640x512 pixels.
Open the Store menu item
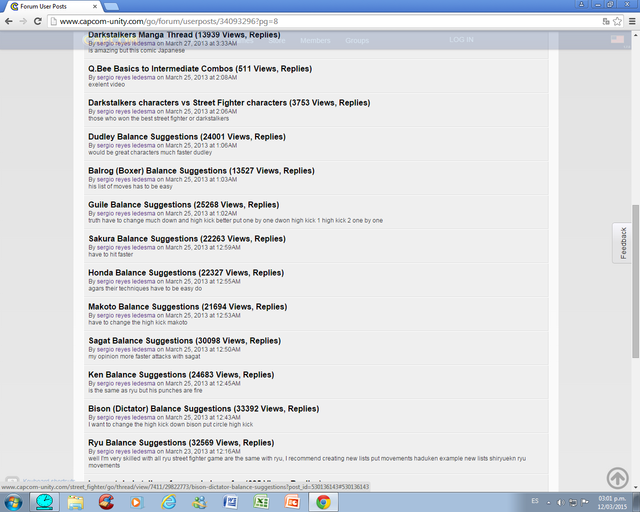point(277,40)
